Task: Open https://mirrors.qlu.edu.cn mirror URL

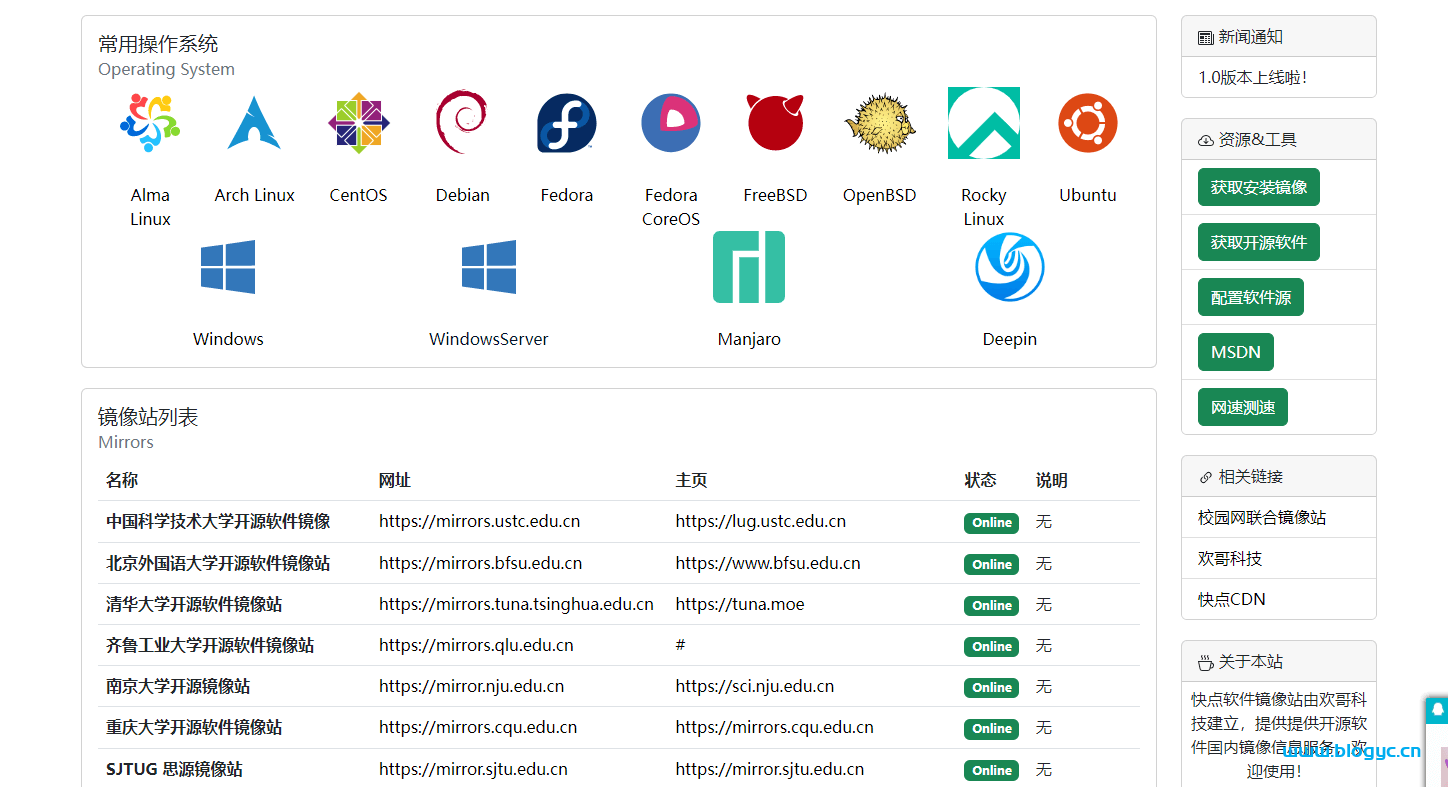Action: [476, 645]
